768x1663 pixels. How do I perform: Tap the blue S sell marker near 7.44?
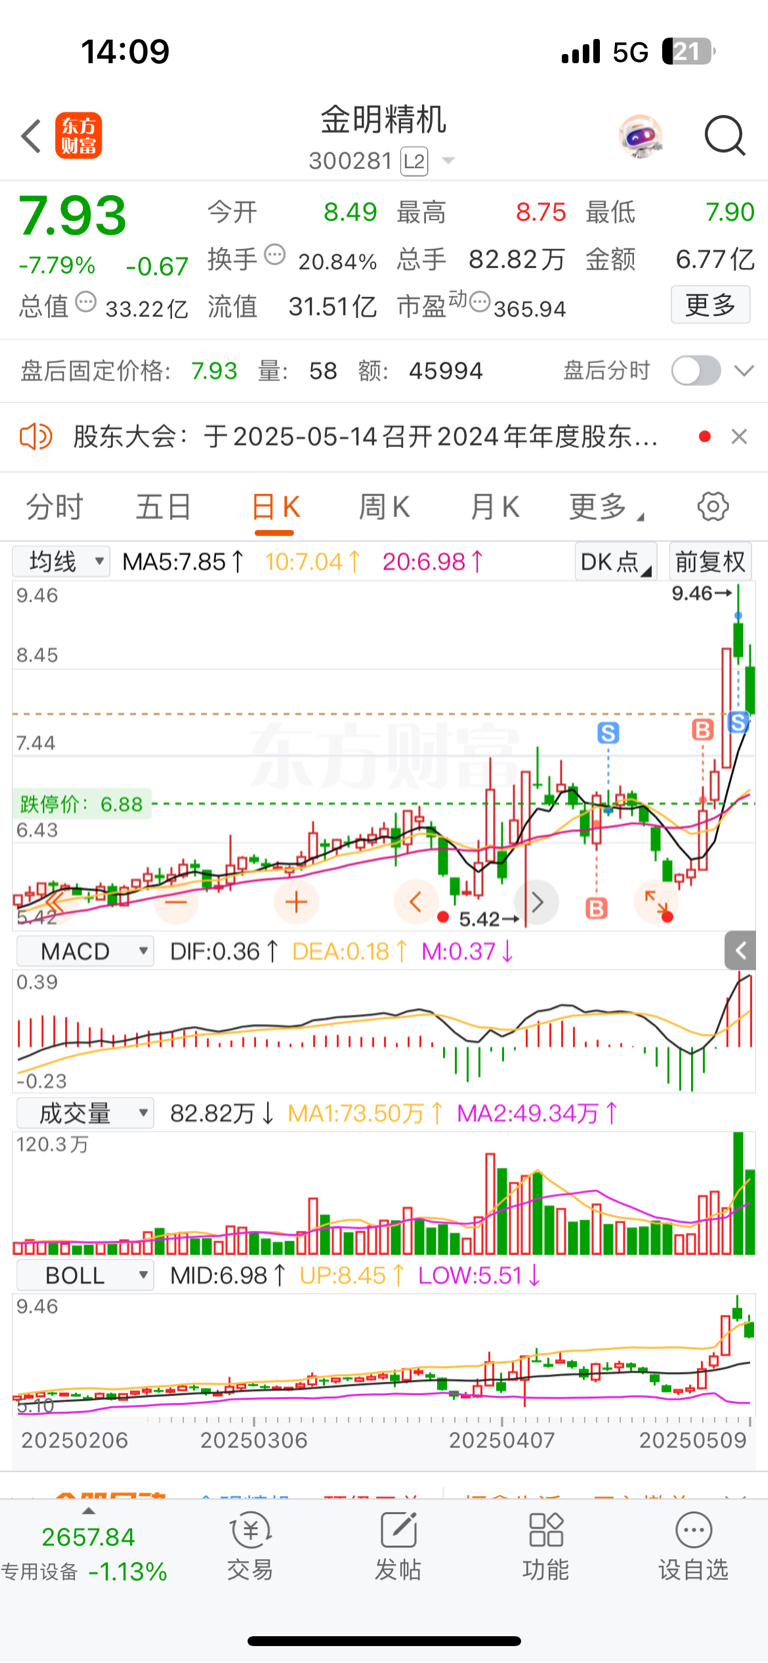click(608, 733)
